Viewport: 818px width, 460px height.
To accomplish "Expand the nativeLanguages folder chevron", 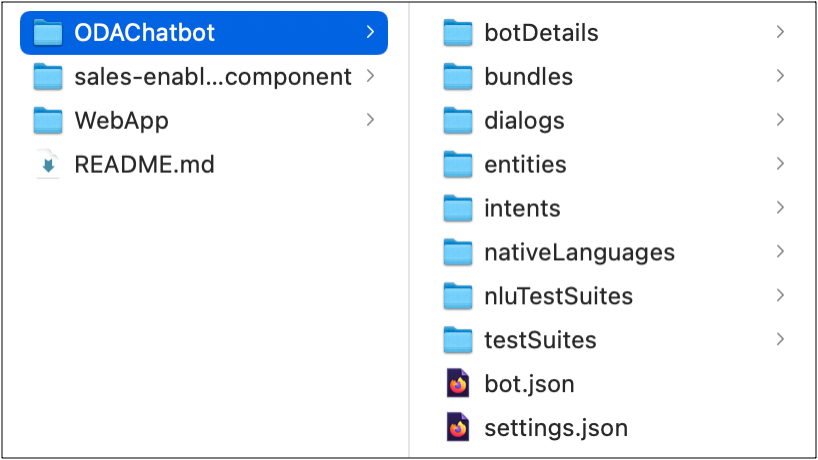I will coord(780,252).
